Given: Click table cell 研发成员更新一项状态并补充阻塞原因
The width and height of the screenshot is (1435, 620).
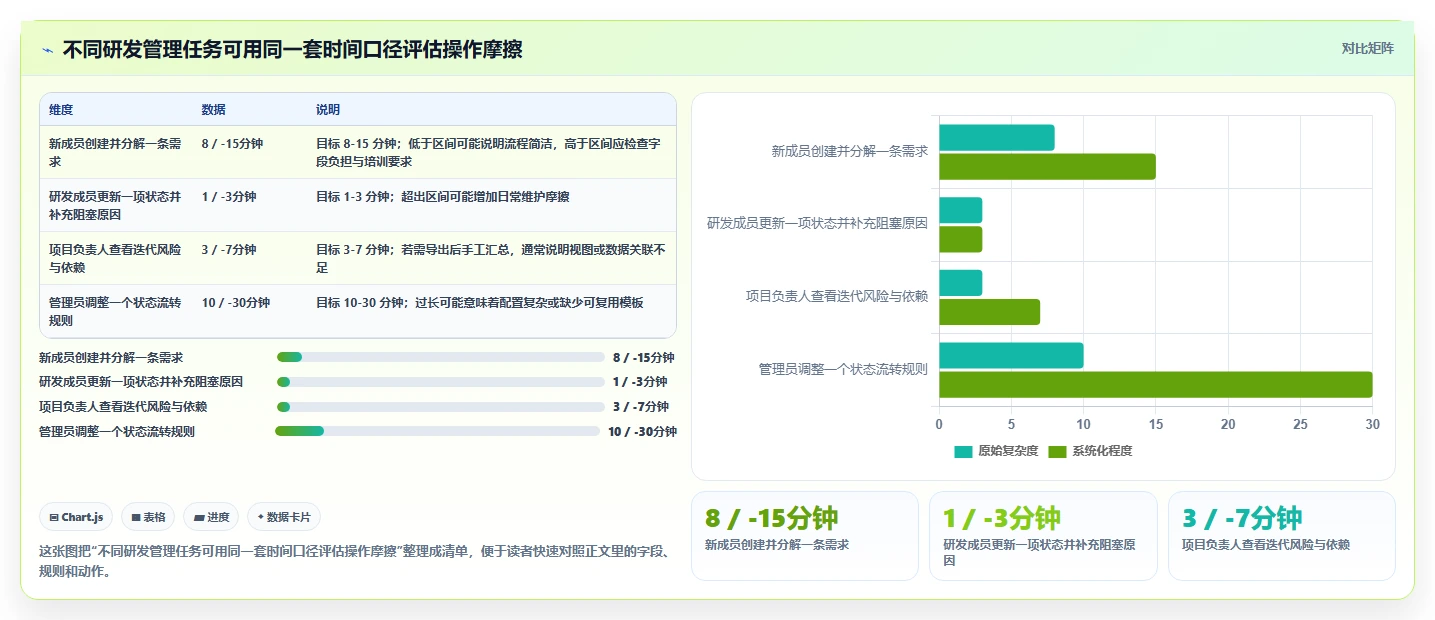Looking at the screenshot, I should point(115,205).
